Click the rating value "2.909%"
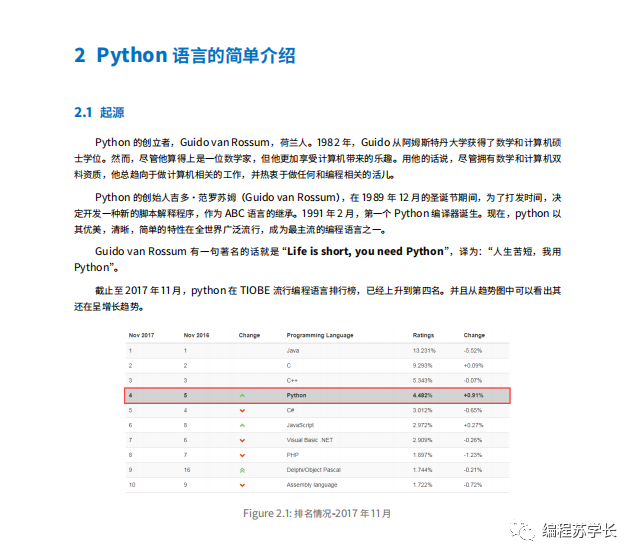 (422, 440)
